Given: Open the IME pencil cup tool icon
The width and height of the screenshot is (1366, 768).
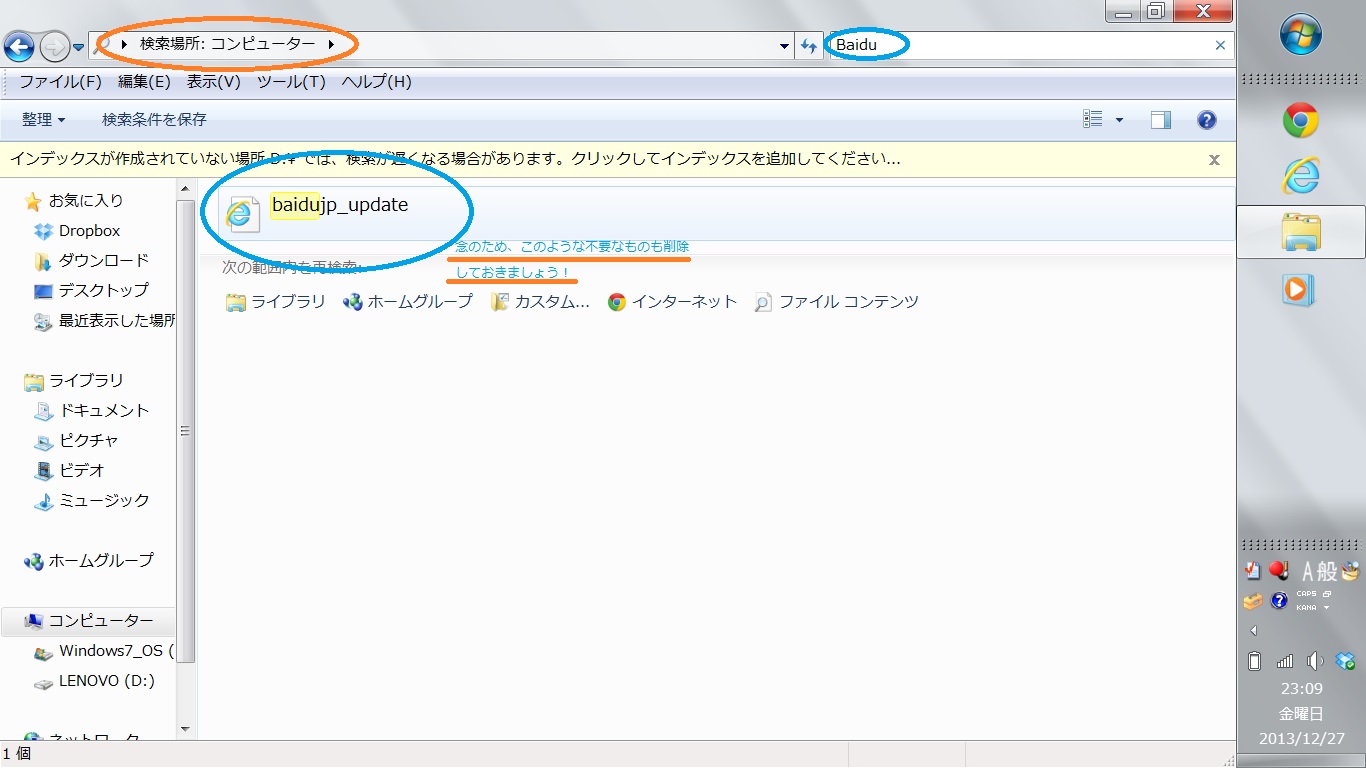Looking at the screenshot, I should pyautogui.click(x=1350, y=571).
